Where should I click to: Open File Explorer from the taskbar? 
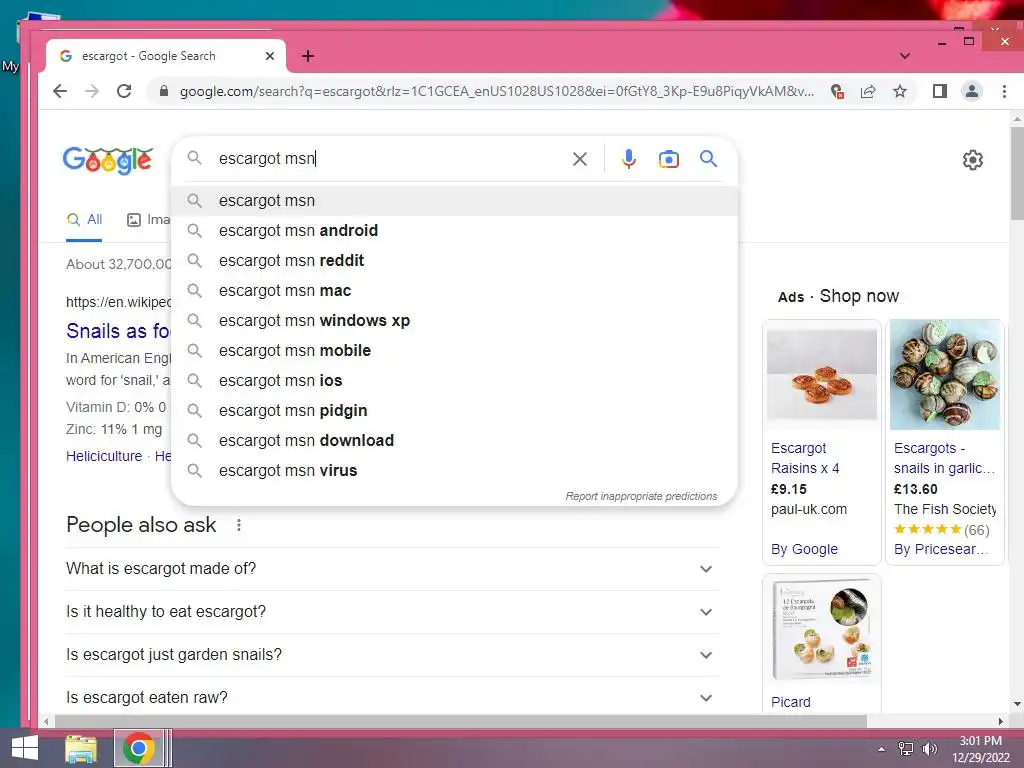pyautogui.click(x=81, y=748)
